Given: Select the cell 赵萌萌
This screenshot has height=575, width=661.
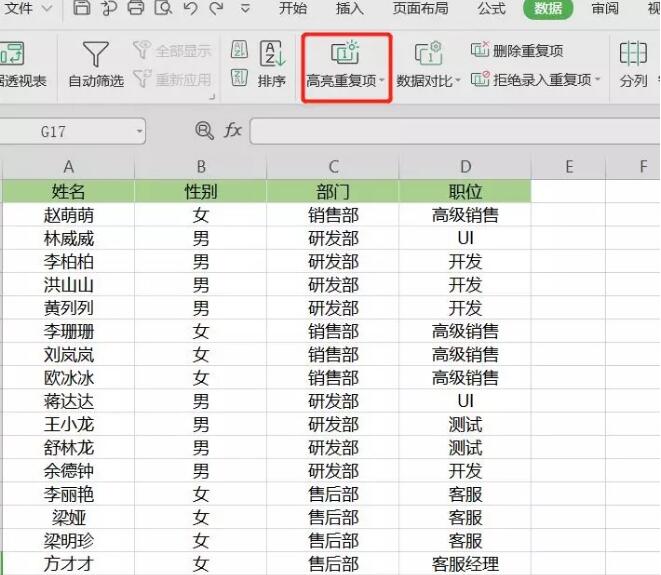Looking at the screenshot, I should [68, 215].
